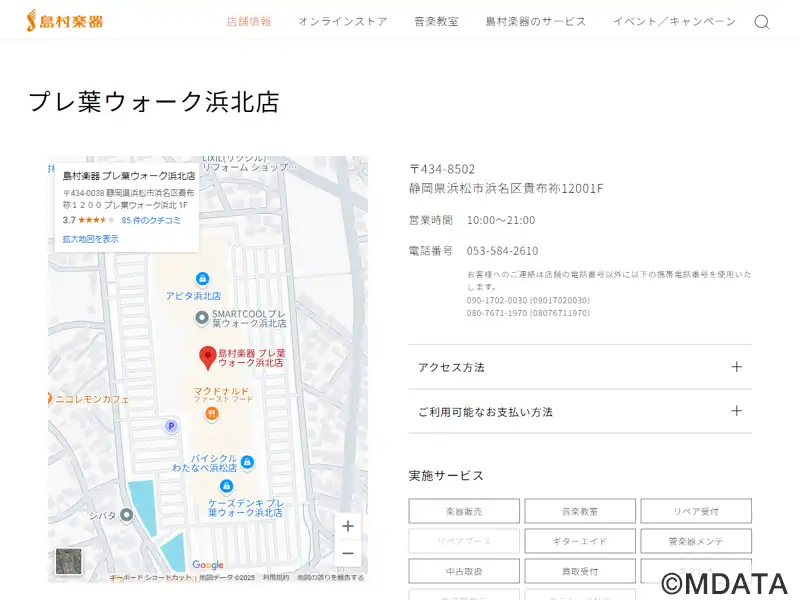Click the バイシクルわたなべ shopping marker
The image size is (800, 600).
point(247,462)
